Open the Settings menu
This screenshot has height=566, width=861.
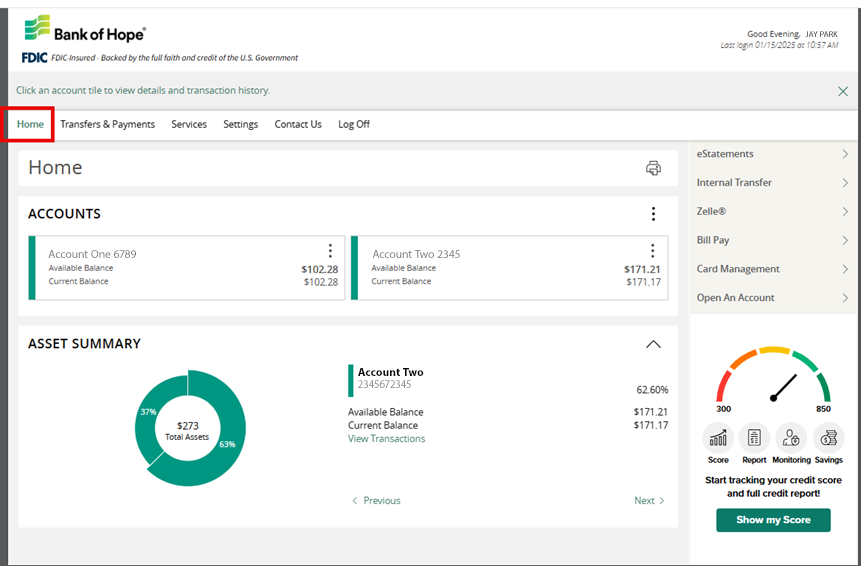[x=241, y=125]
